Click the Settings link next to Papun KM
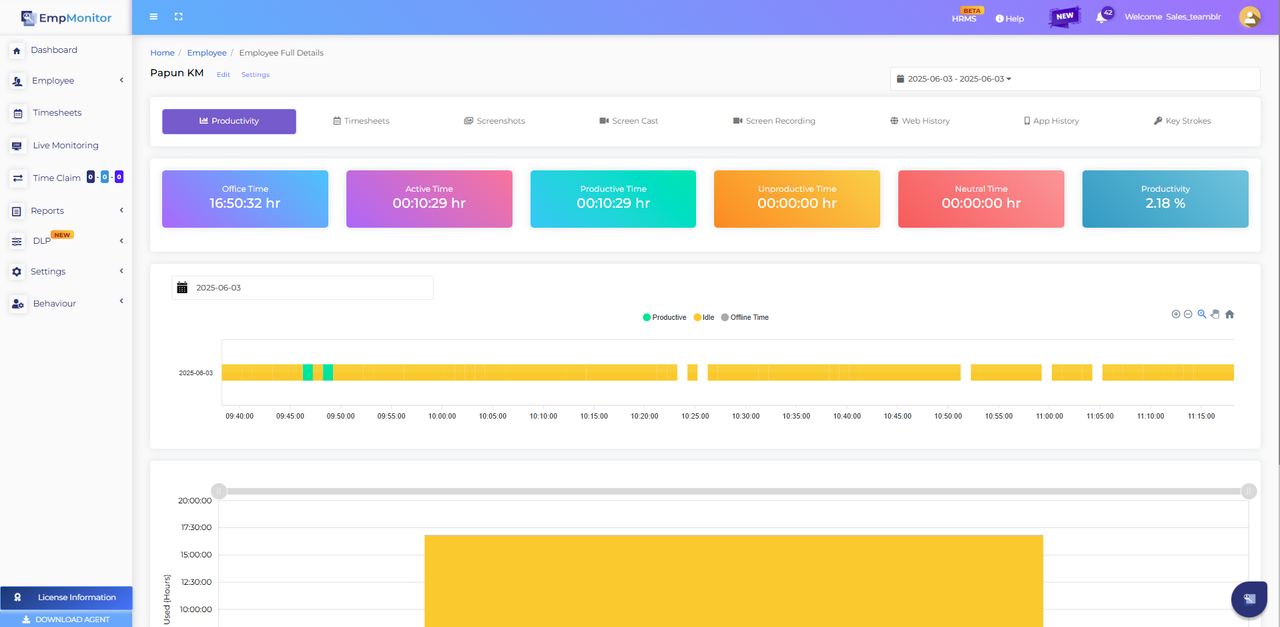This screenshot has width=1280, height=627. point(255,75)
